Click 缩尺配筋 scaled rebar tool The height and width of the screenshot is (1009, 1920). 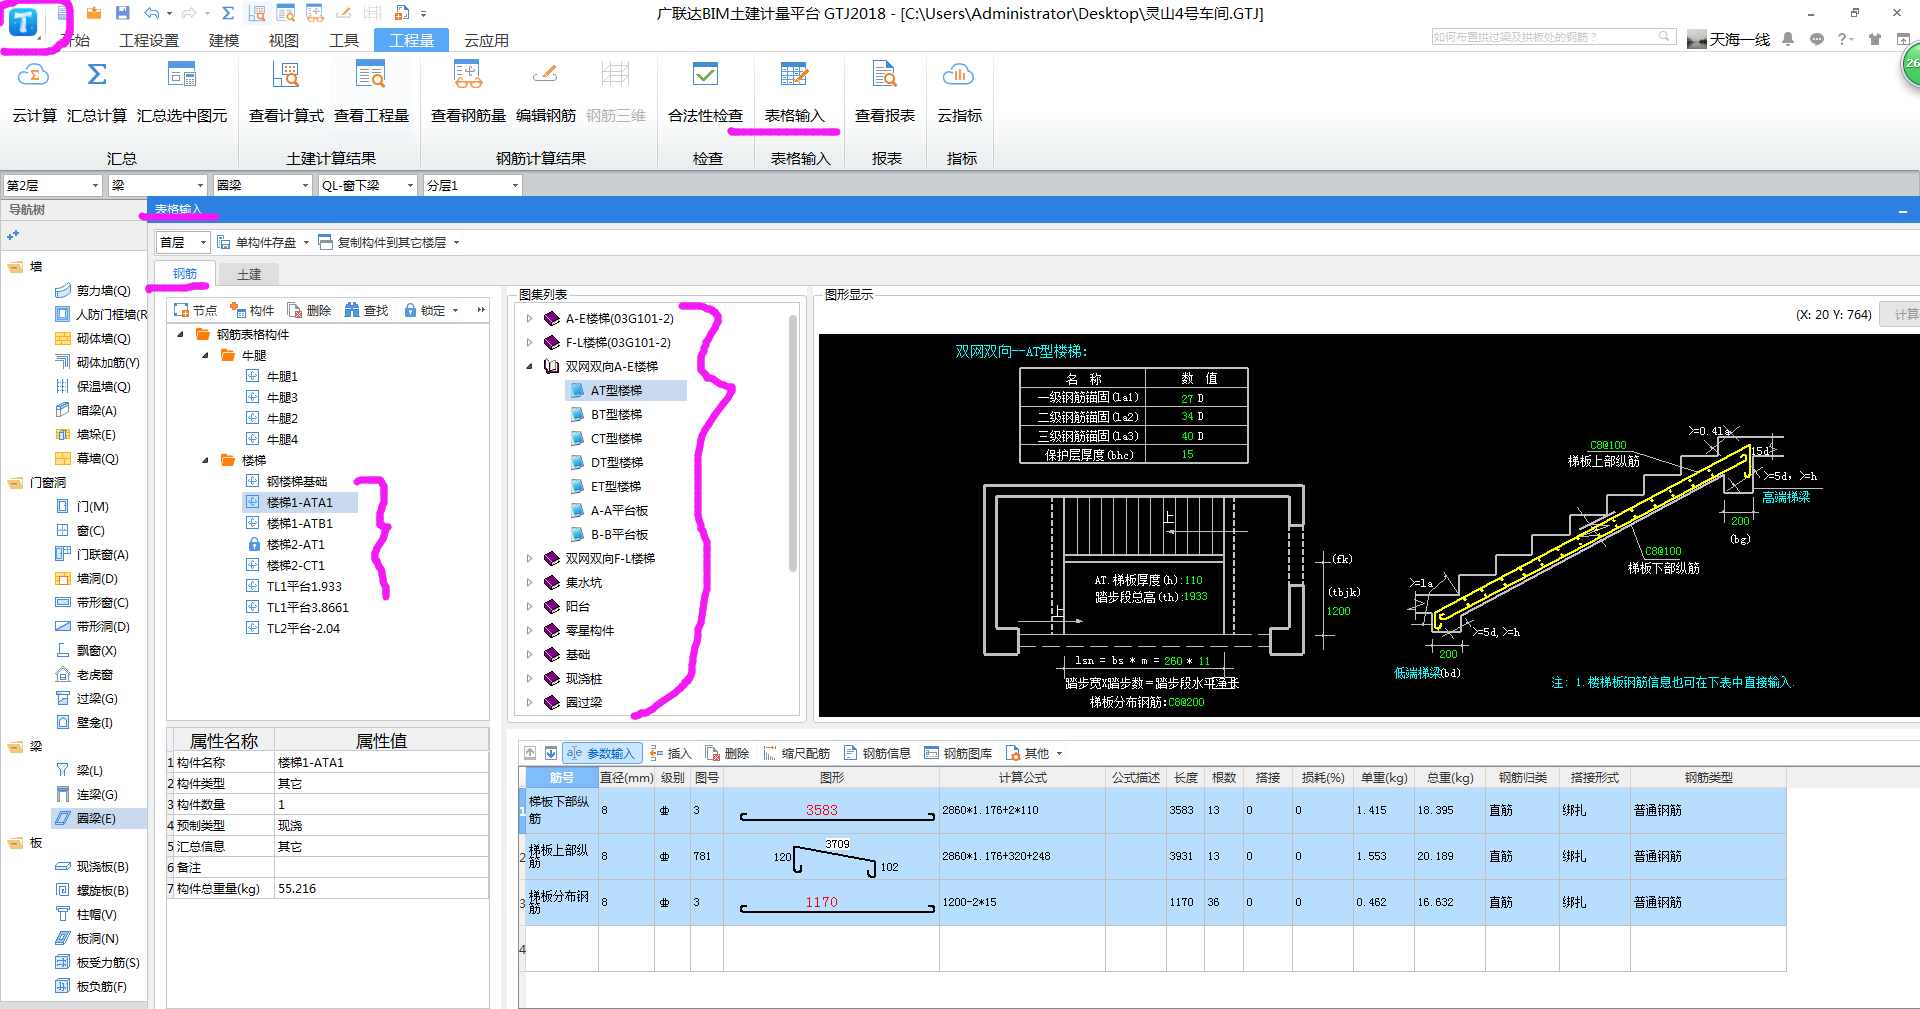[x=796, y=753]
